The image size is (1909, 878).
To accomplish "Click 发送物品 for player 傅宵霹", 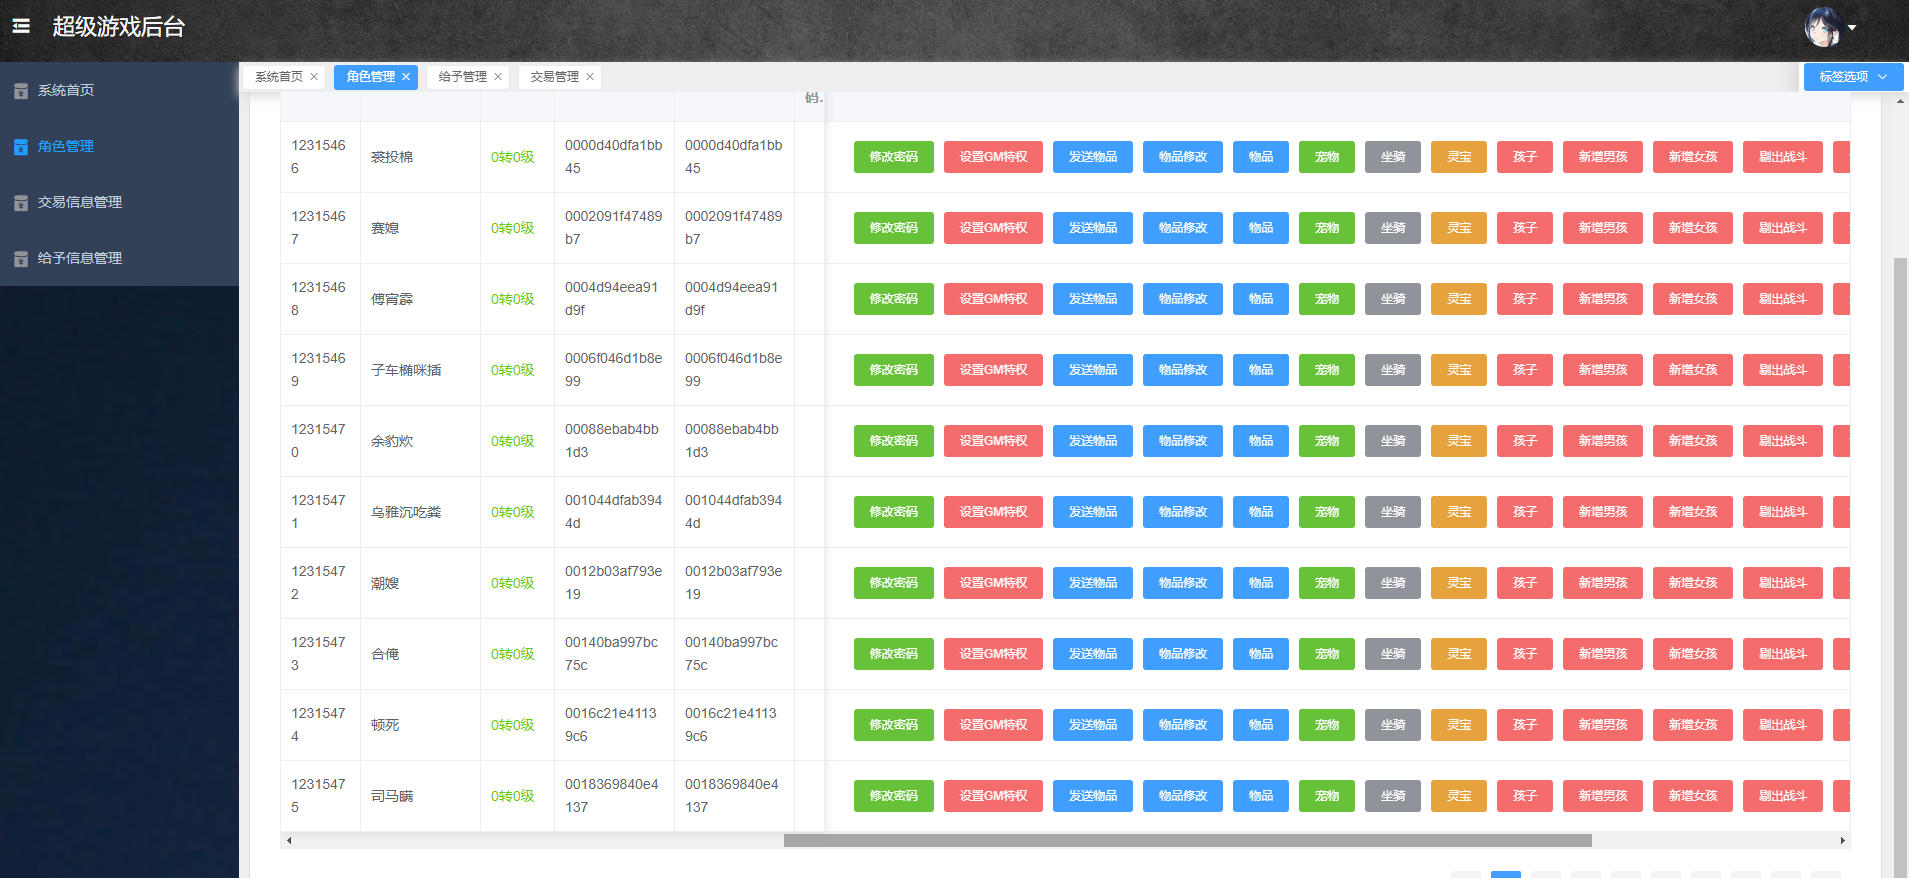I will click(1092, 299).
